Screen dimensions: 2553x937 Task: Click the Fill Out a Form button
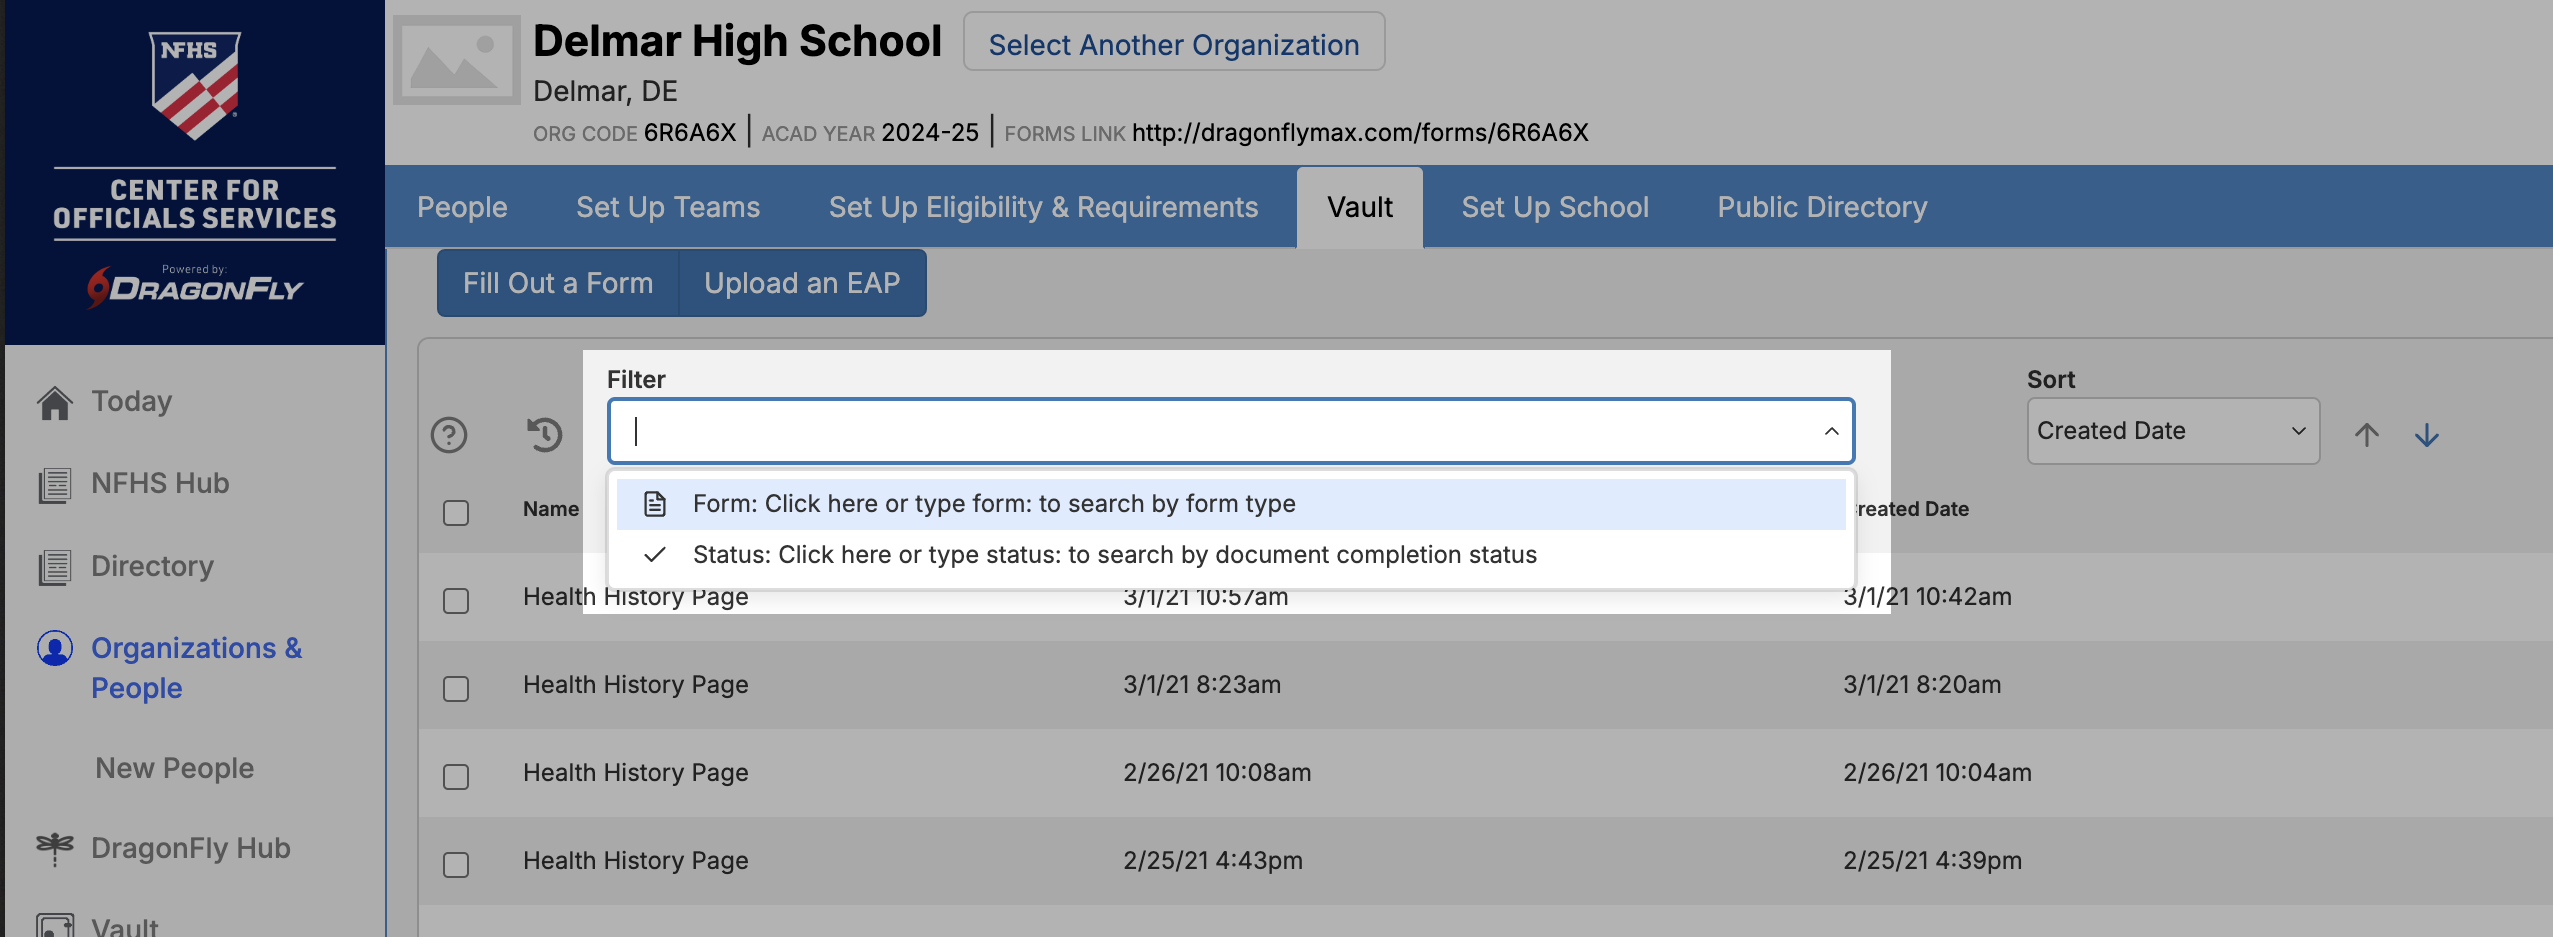558,283
